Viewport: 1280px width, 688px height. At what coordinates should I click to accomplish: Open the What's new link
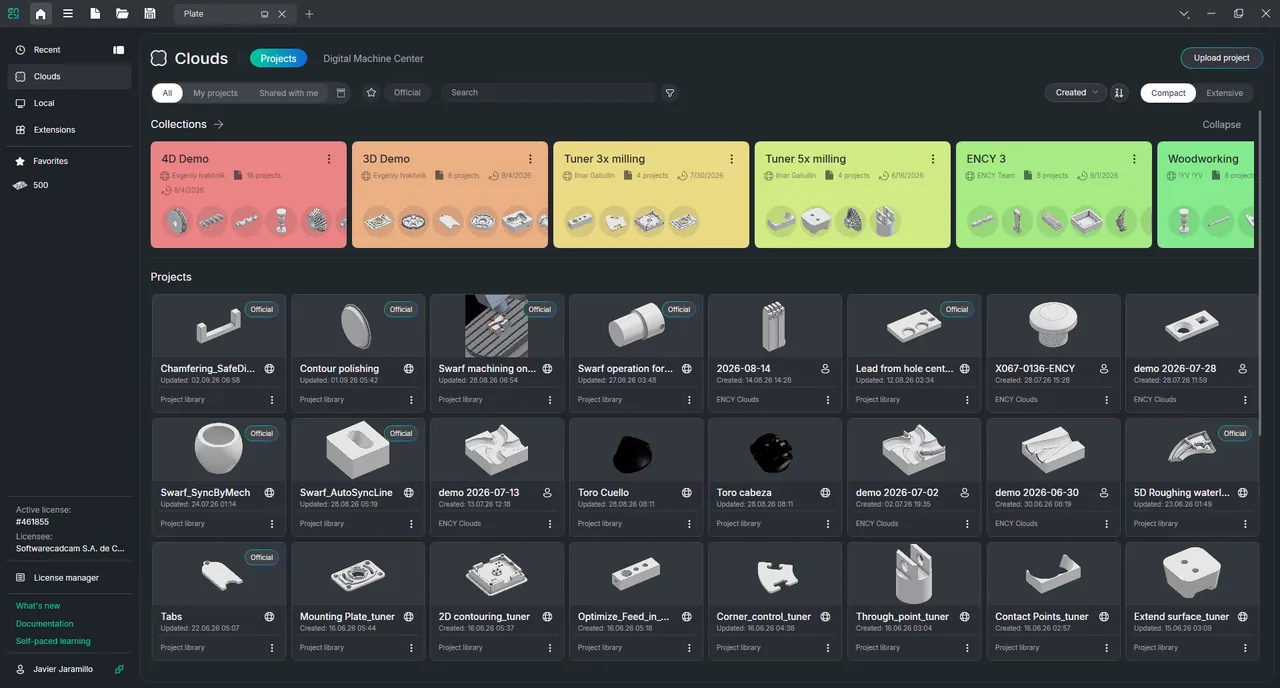[x=38, y=606]
